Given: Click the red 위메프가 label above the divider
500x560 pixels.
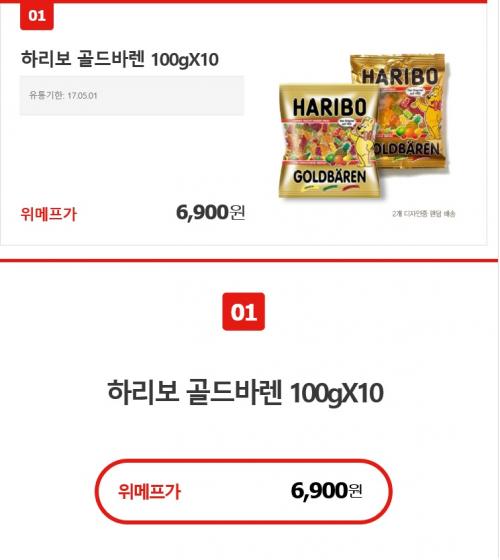Looking at the screenshot, I should point(49,214).
